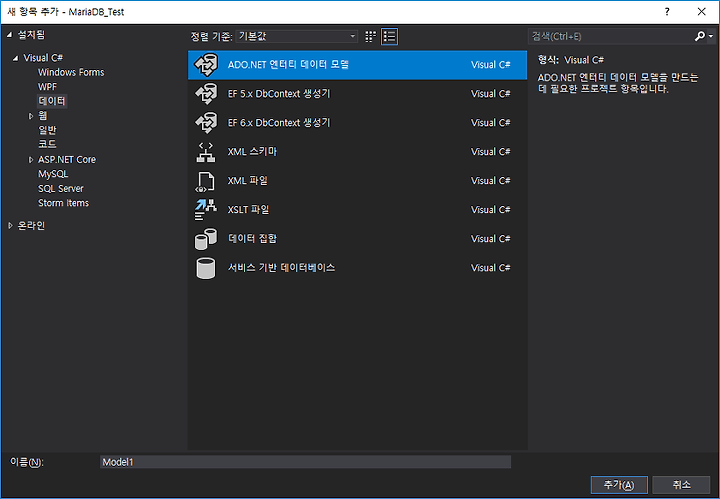Click the 검색(Ctrl+E) search box

pyautogui.click(x=611, y=36)
